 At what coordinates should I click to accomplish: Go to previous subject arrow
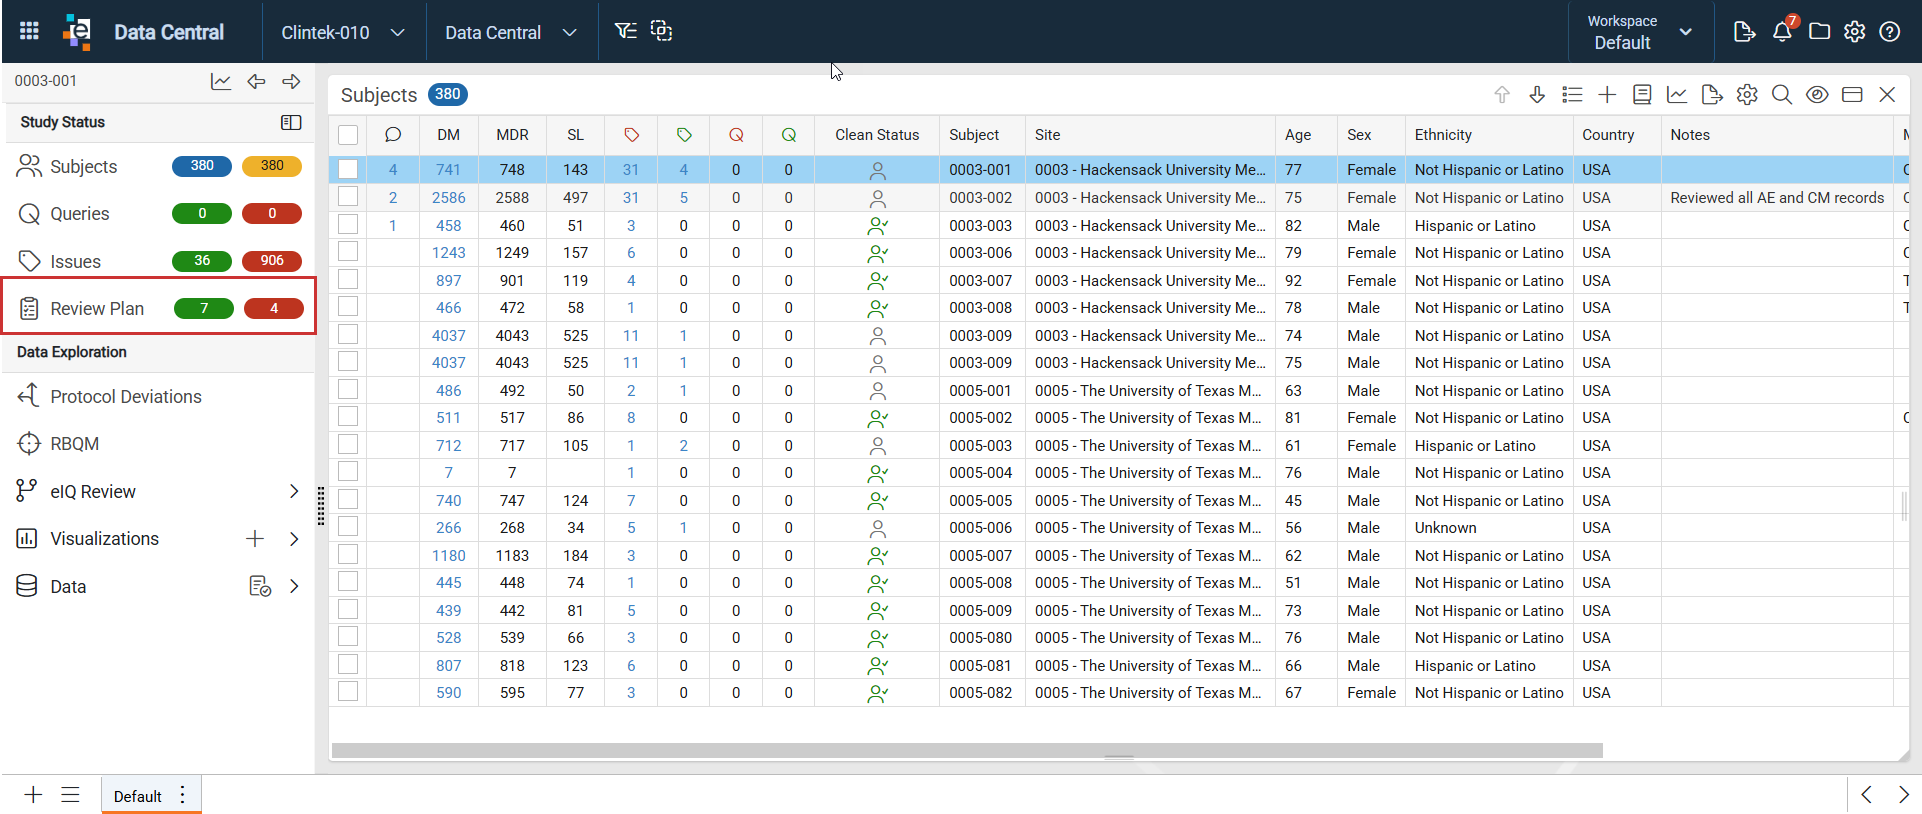point(256,81)
